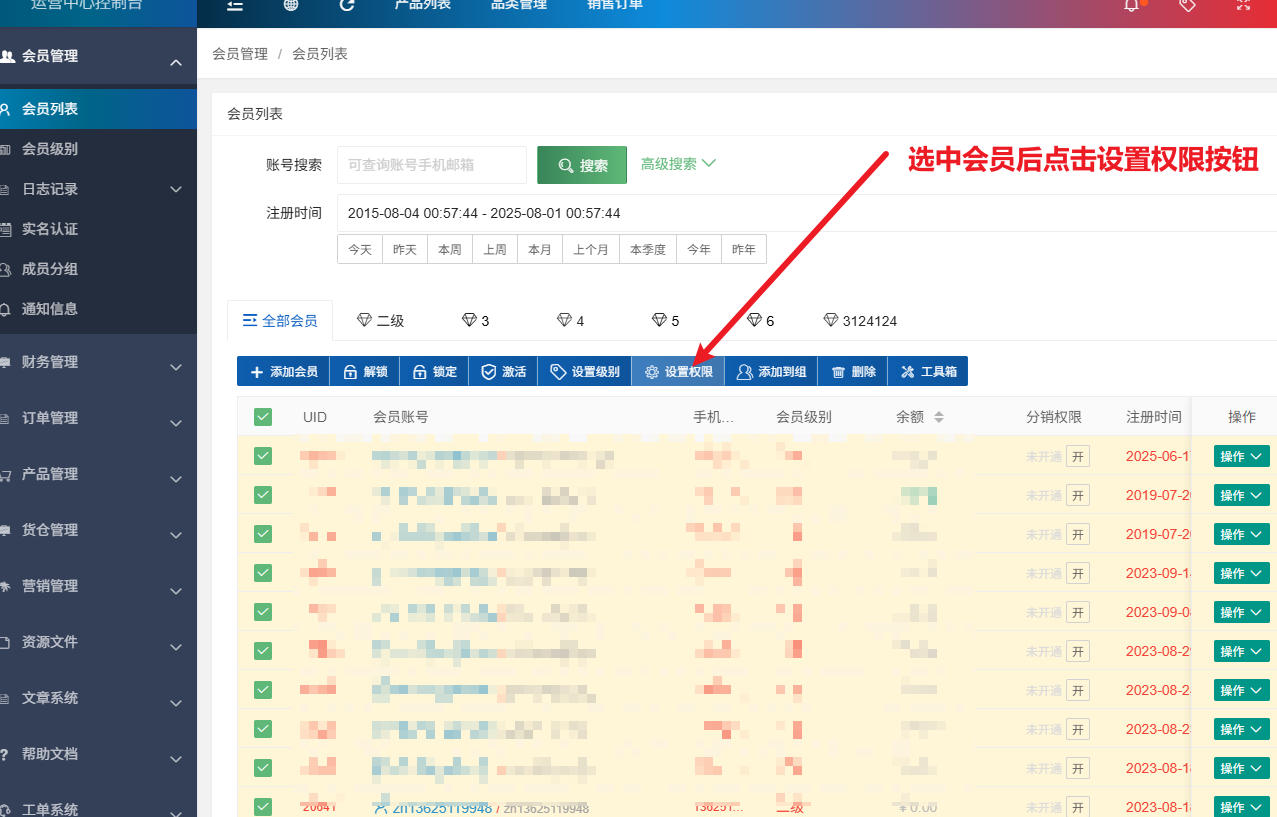Uncheck the select-all checkbox in table header

(x=263, y=417)
